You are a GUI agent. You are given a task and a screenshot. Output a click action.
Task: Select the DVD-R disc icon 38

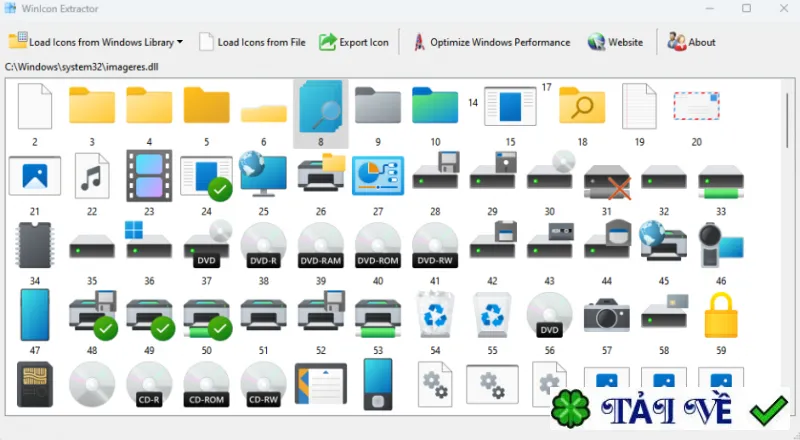[264, 245]
